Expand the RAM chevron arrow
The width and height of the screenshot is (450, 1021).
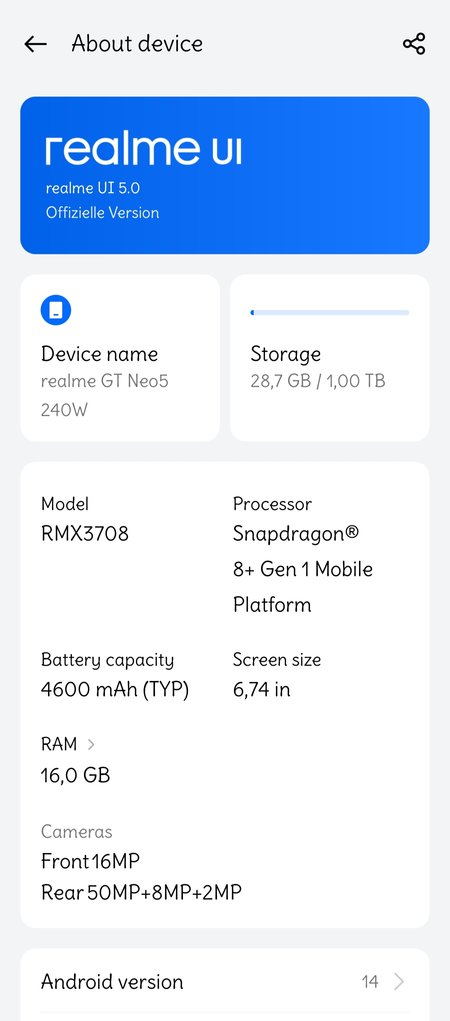91,744
